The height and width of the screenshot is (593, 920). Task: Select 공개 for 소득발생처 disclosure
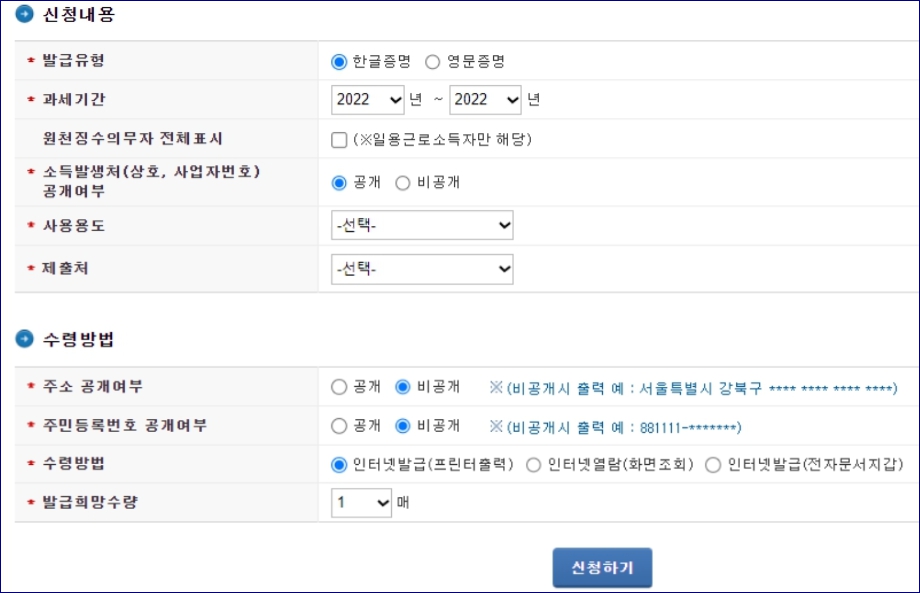(x=338, y=182)
